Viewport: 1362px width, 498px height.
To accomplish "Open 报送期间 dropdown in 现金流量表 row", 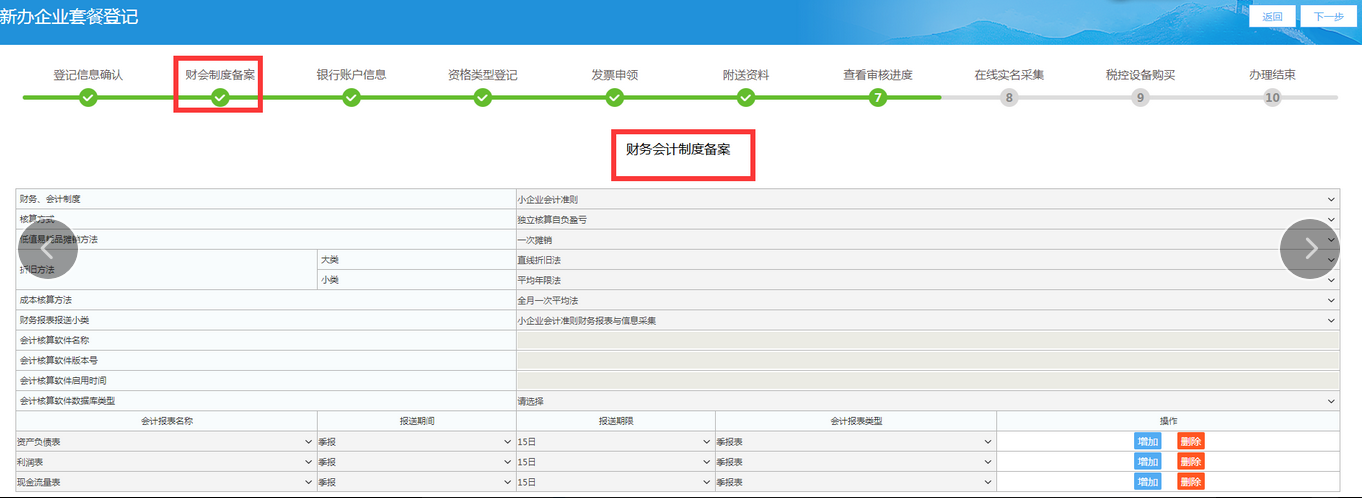I will click(416, 481).
